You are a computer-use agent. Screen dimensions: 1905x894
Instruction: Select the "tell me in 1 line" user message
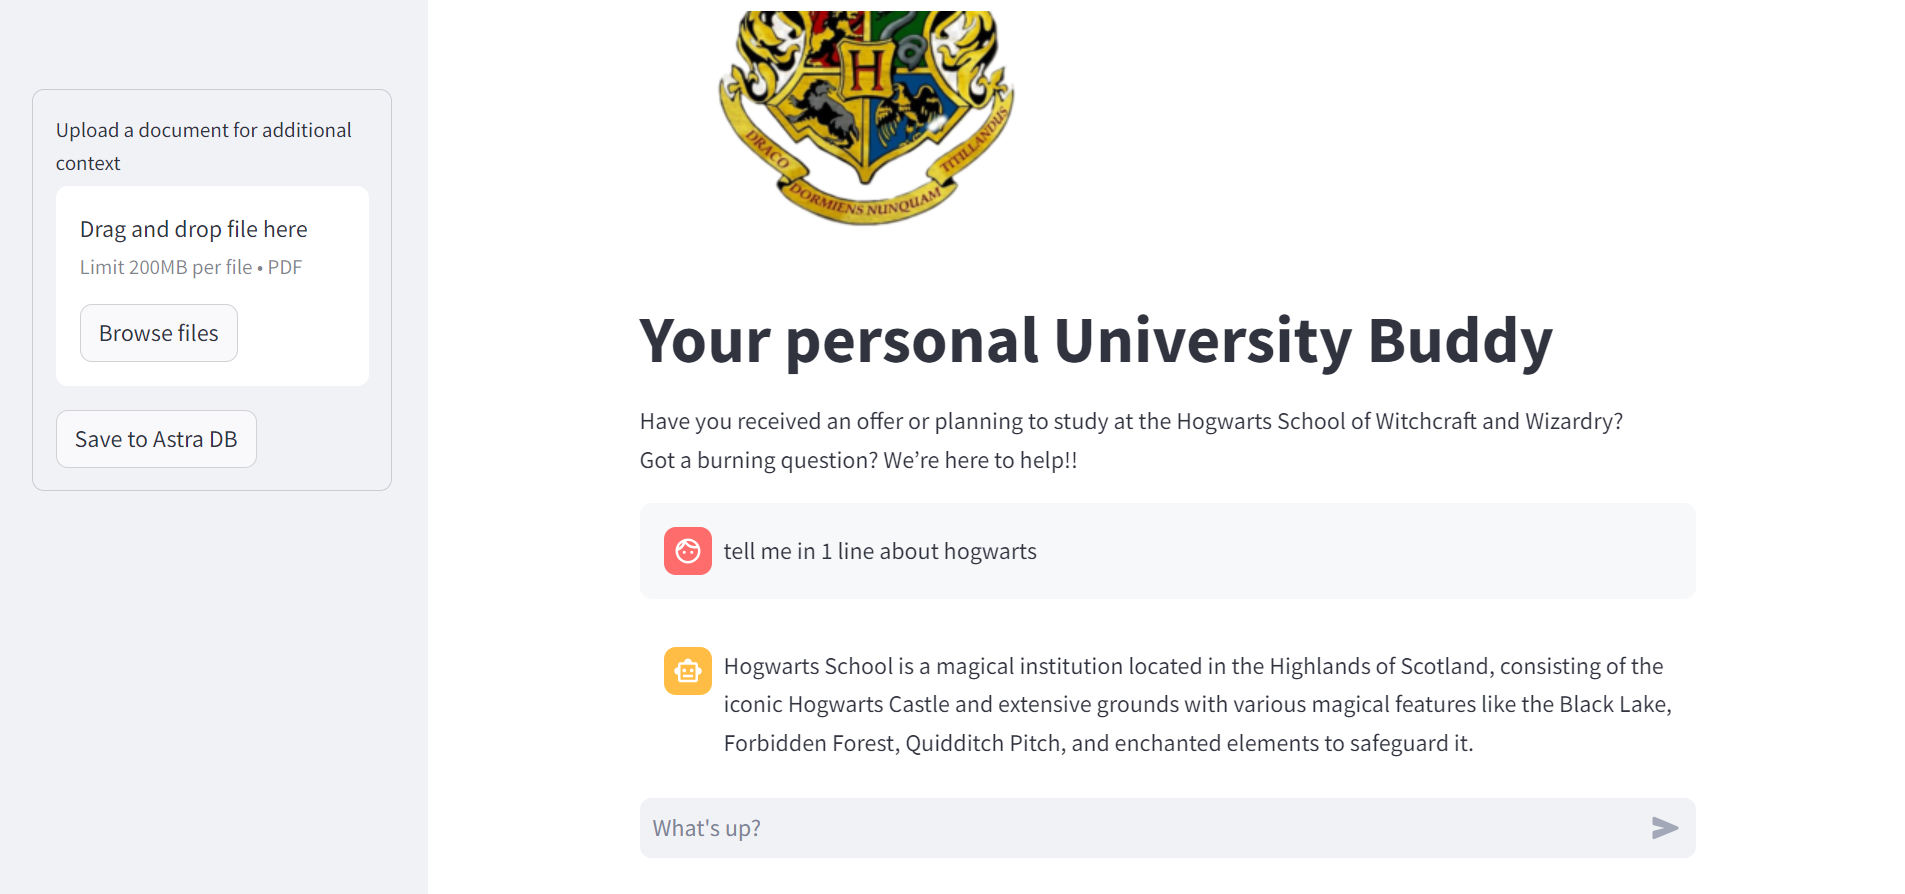tap(880, 551)
